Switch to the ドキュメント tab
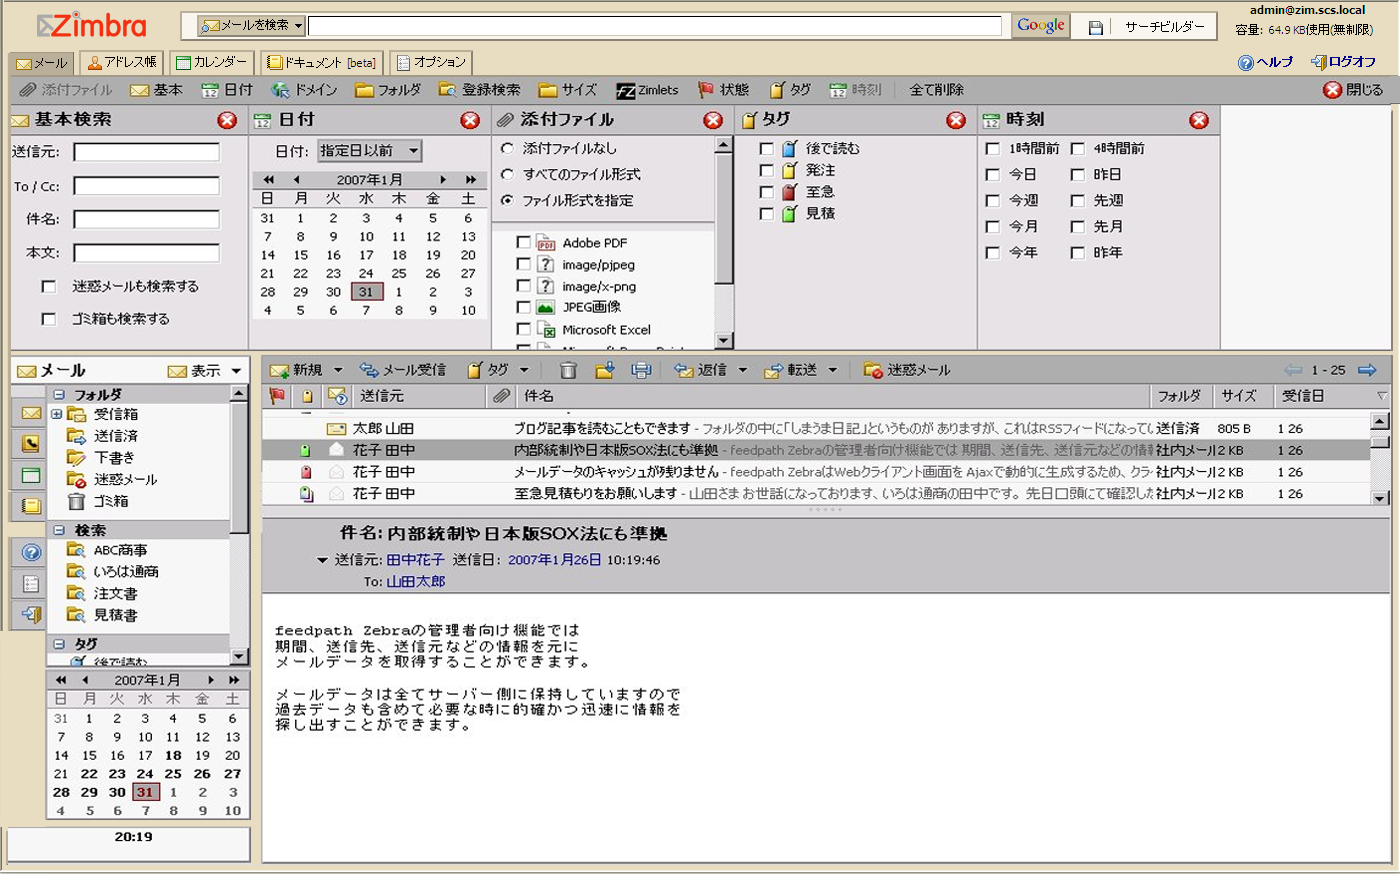The height and width of the screenshot is (874, 1400). point(321,62)
